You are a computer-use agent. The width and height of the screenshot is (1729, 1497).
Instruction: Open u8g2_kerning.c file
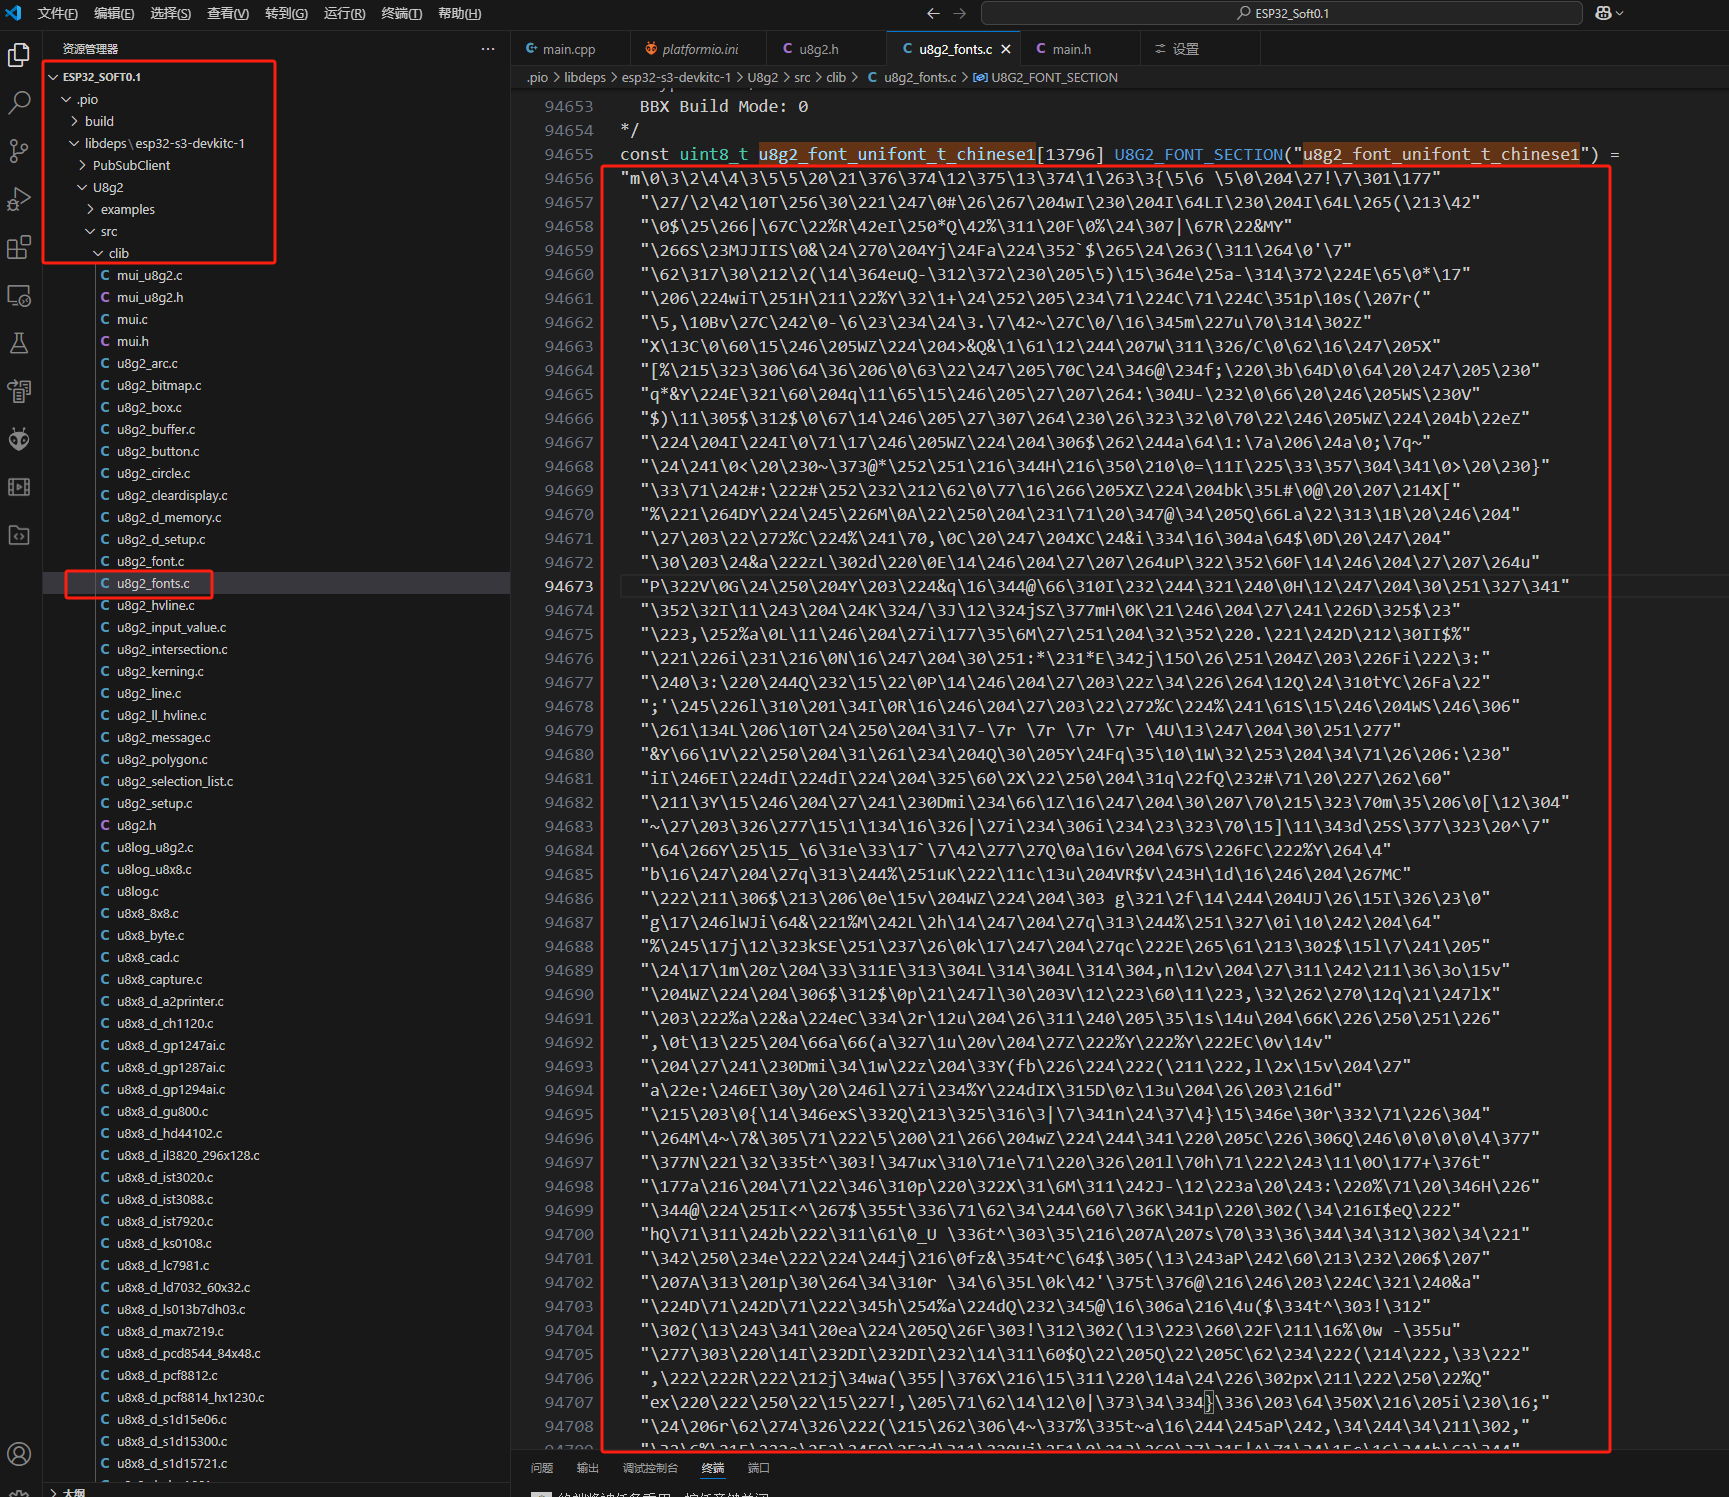(x=276, y=671)
